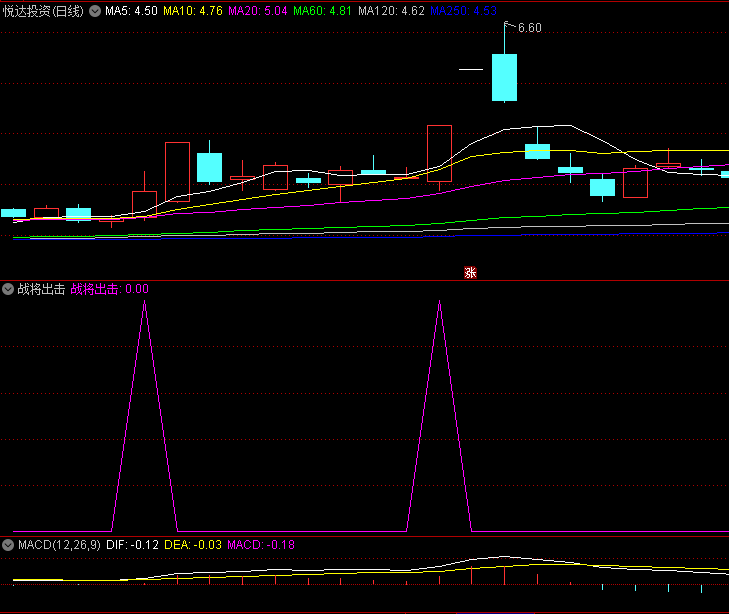The height and width of the screenshot is (614, 729).
Task: Click the magenta MA20: 5.04 label
Action: (x=258, y=11)
